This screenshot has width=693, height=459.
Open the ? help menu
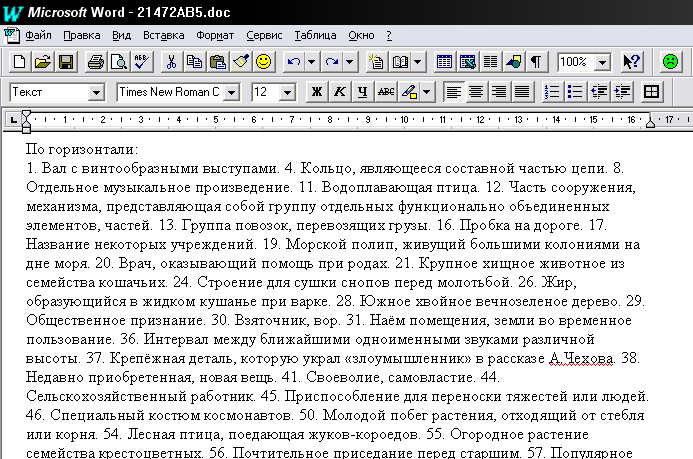pos(389,35)
